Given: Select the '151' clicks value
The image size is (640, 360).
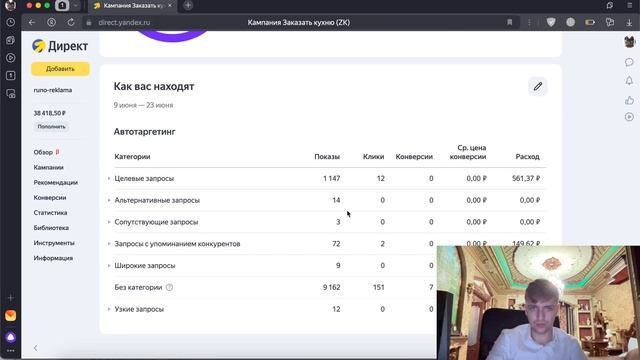Looking at the screenshot, I should (378, 287).
